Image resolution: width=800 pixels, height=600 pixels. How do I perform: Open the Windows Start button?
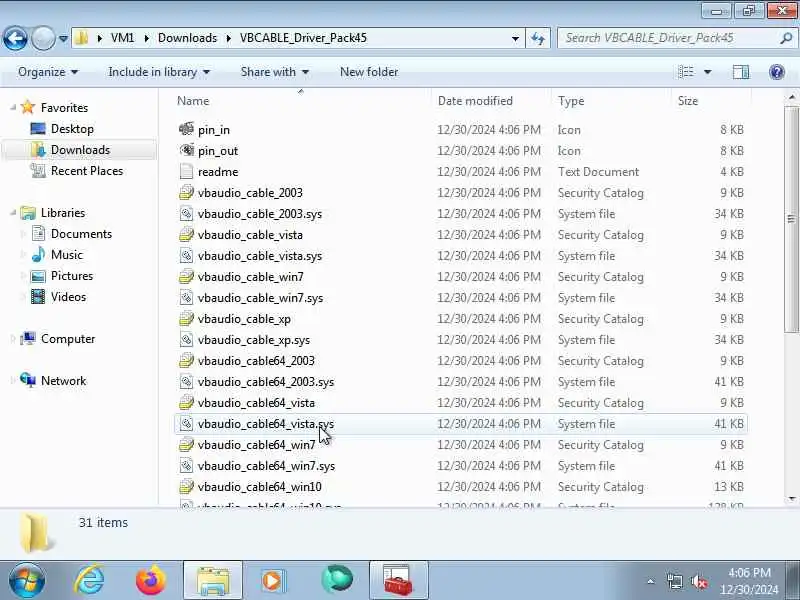click(27, 580)
